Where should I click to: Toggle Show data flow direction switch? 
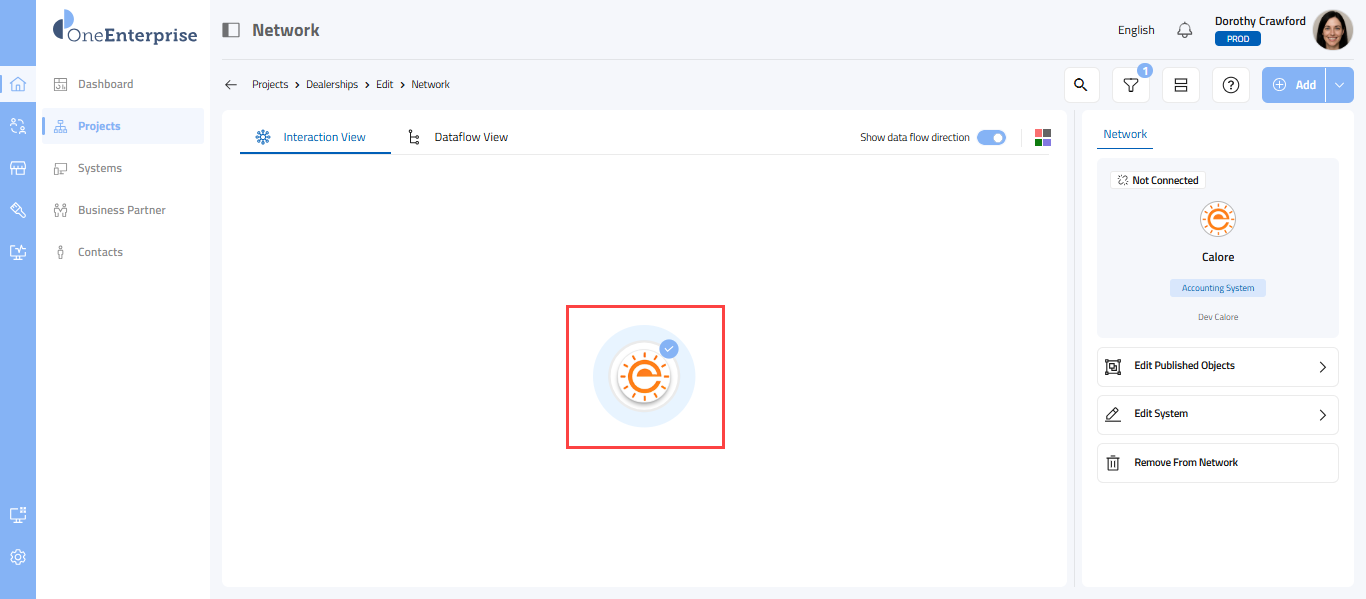coord(991,137)
